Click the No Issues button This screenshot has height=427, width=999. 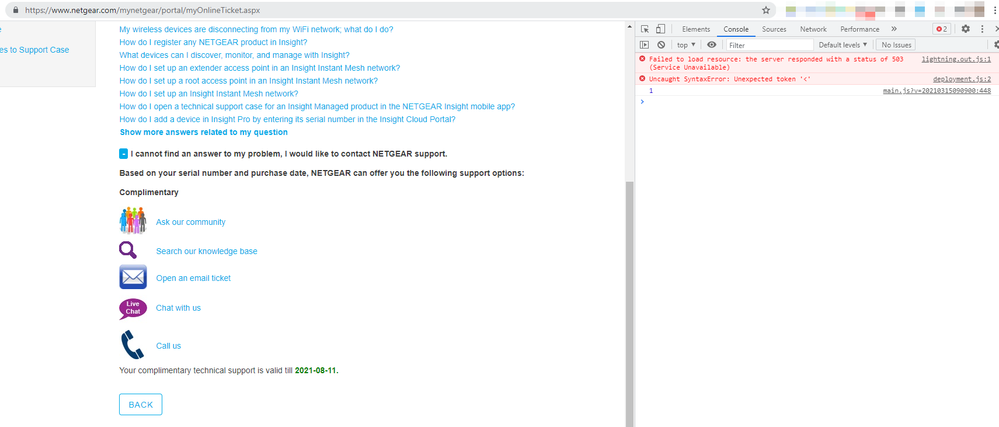(896, 45)
